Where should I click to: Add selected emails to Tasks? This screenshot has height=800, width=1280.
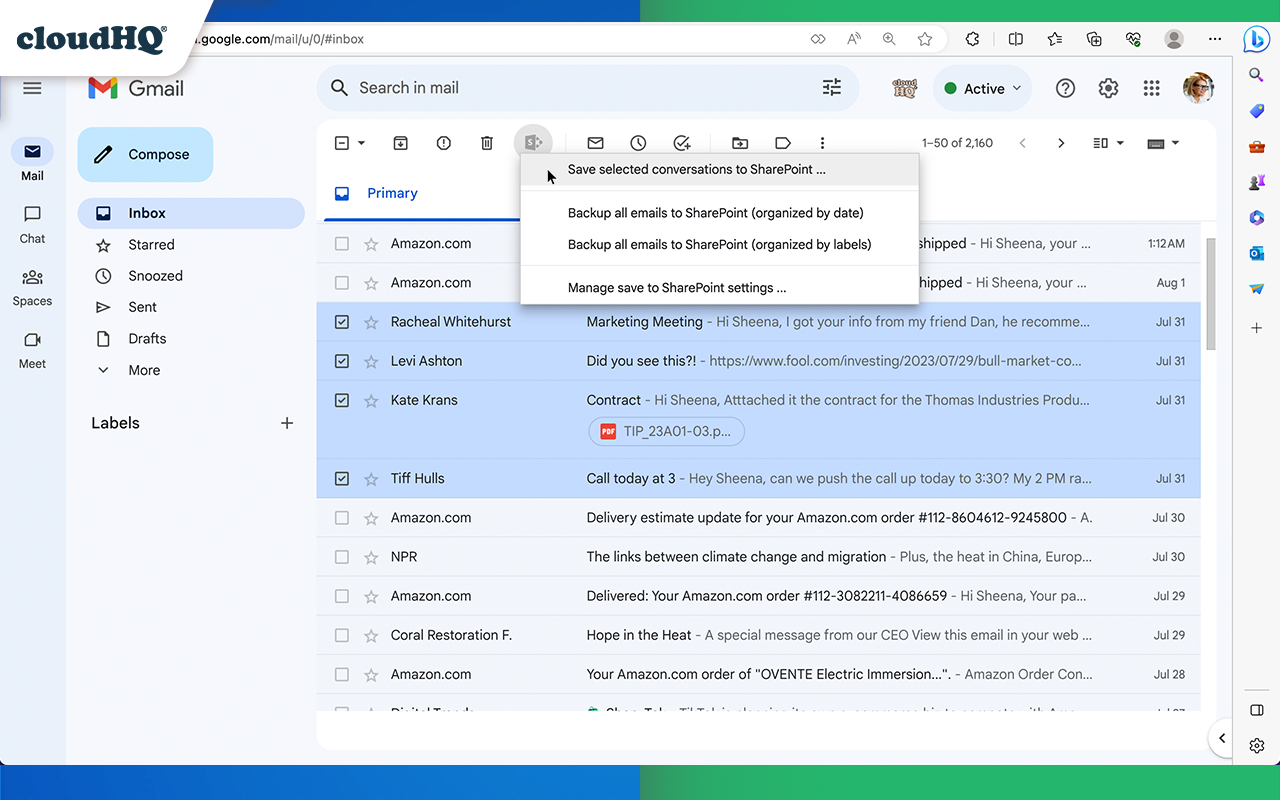pyautogui.click(x=682, y=143)
